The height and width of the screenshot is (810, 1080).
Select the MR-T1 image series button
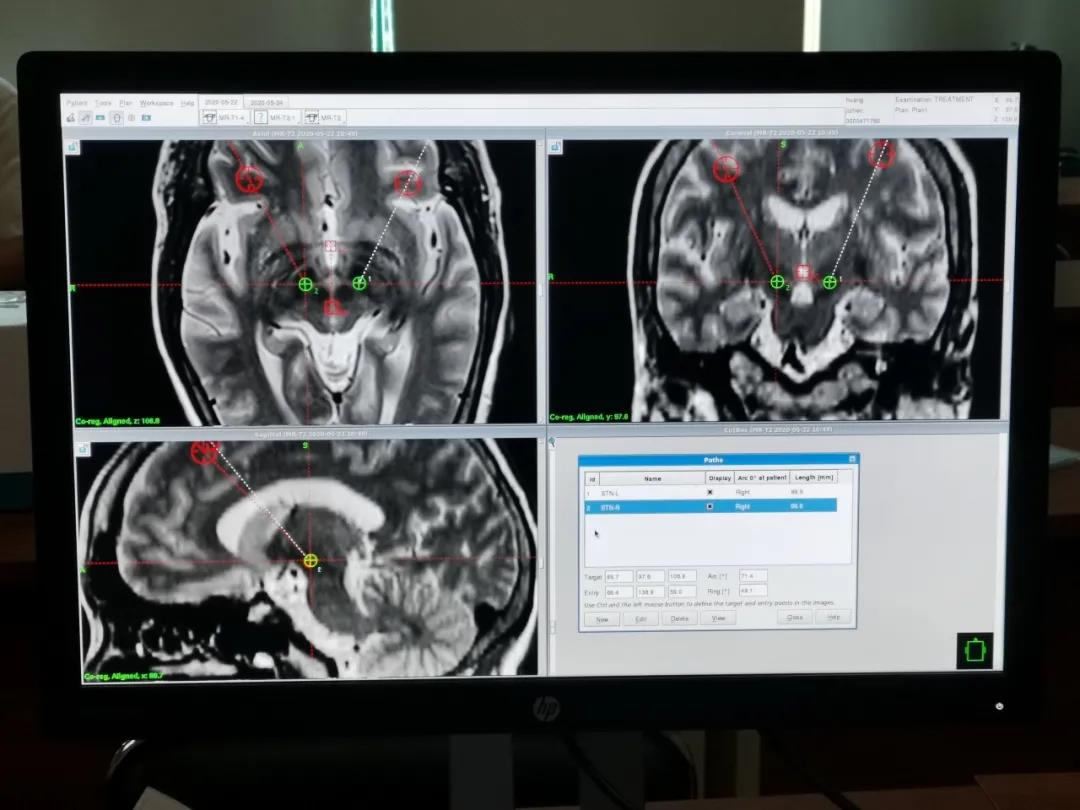226,117
